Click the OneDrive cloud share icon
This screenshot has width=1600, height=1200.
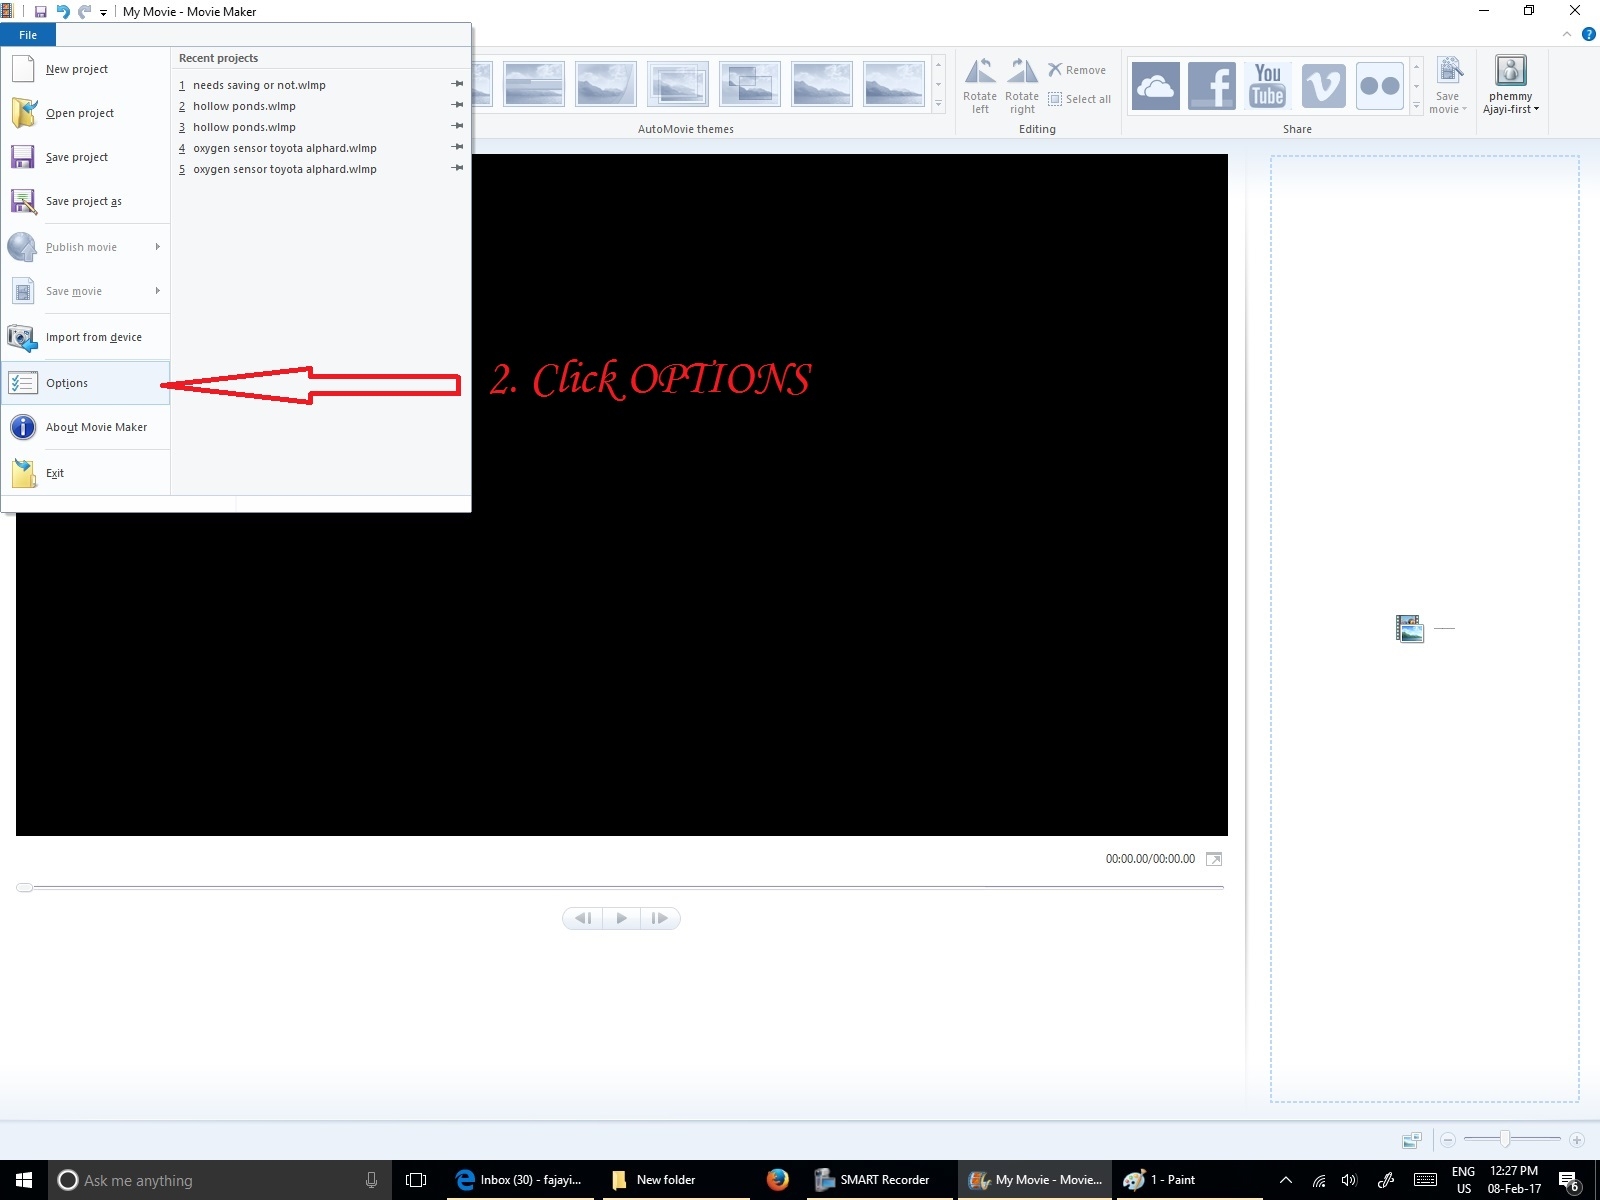[x=1155, y=86]
